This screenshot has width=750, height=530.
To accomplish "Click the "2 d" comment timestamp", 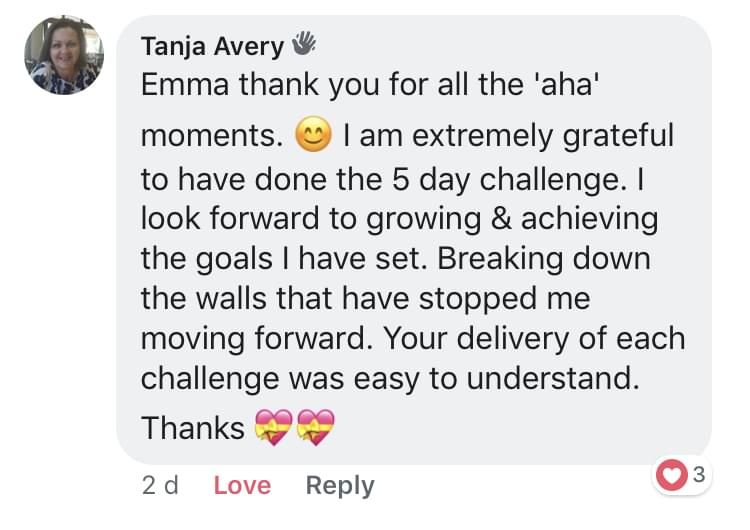I will [x=160, y=486].
